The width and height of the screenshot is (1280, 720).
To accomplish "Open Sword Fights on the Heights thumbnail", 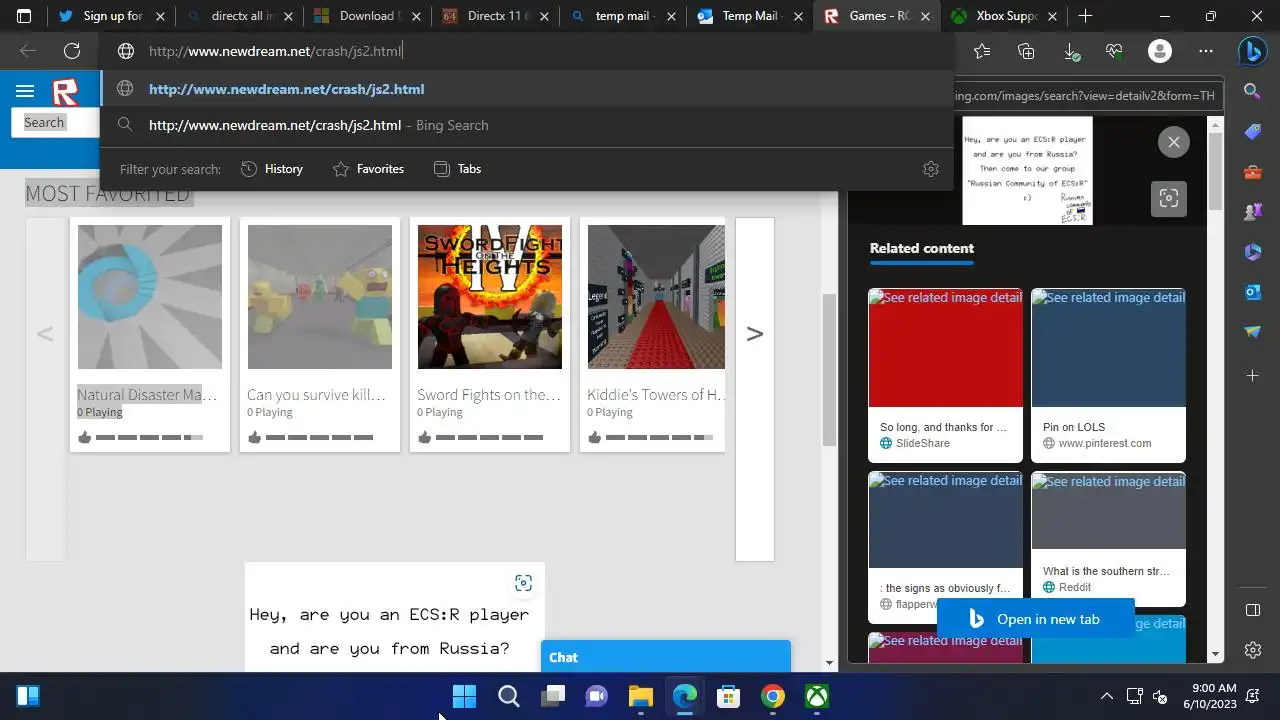I will coord(490,297).
